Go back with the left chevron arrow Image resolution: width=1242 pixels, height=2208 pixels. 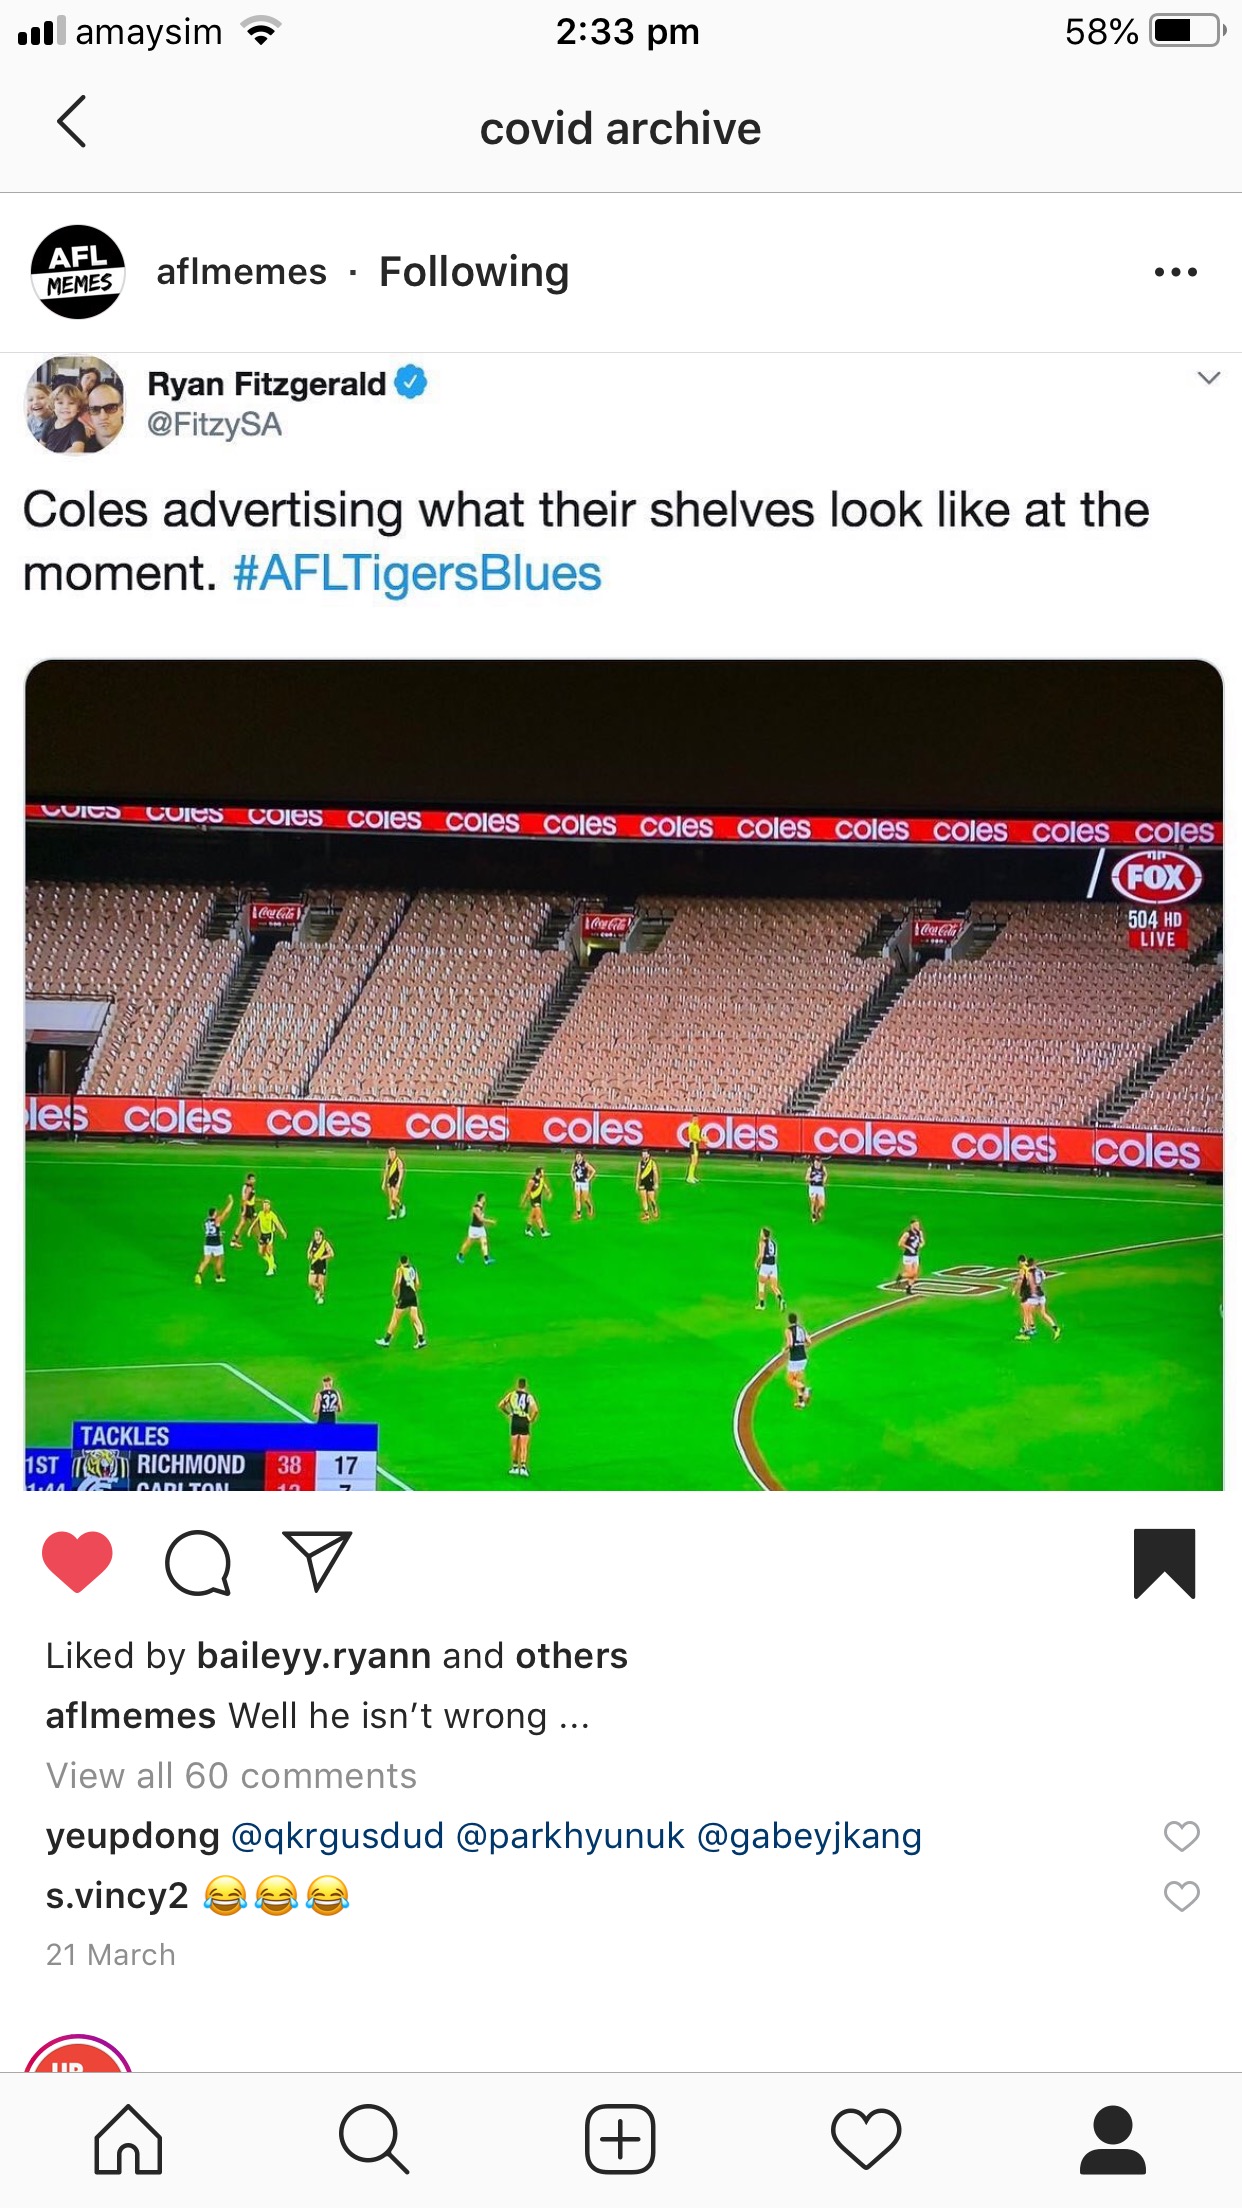(72, 122)
